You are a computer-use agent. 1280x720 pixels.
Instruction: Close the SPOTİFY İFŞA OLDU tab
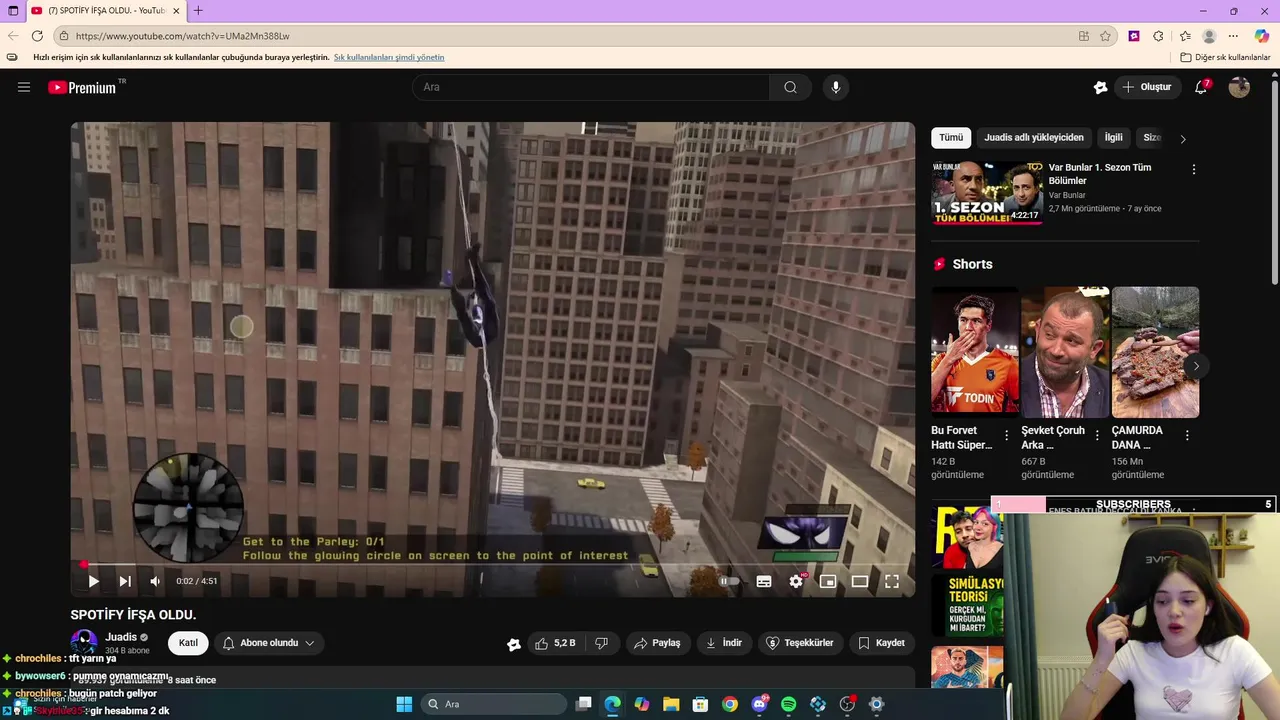pyautogui.click(x=176, y=11)
